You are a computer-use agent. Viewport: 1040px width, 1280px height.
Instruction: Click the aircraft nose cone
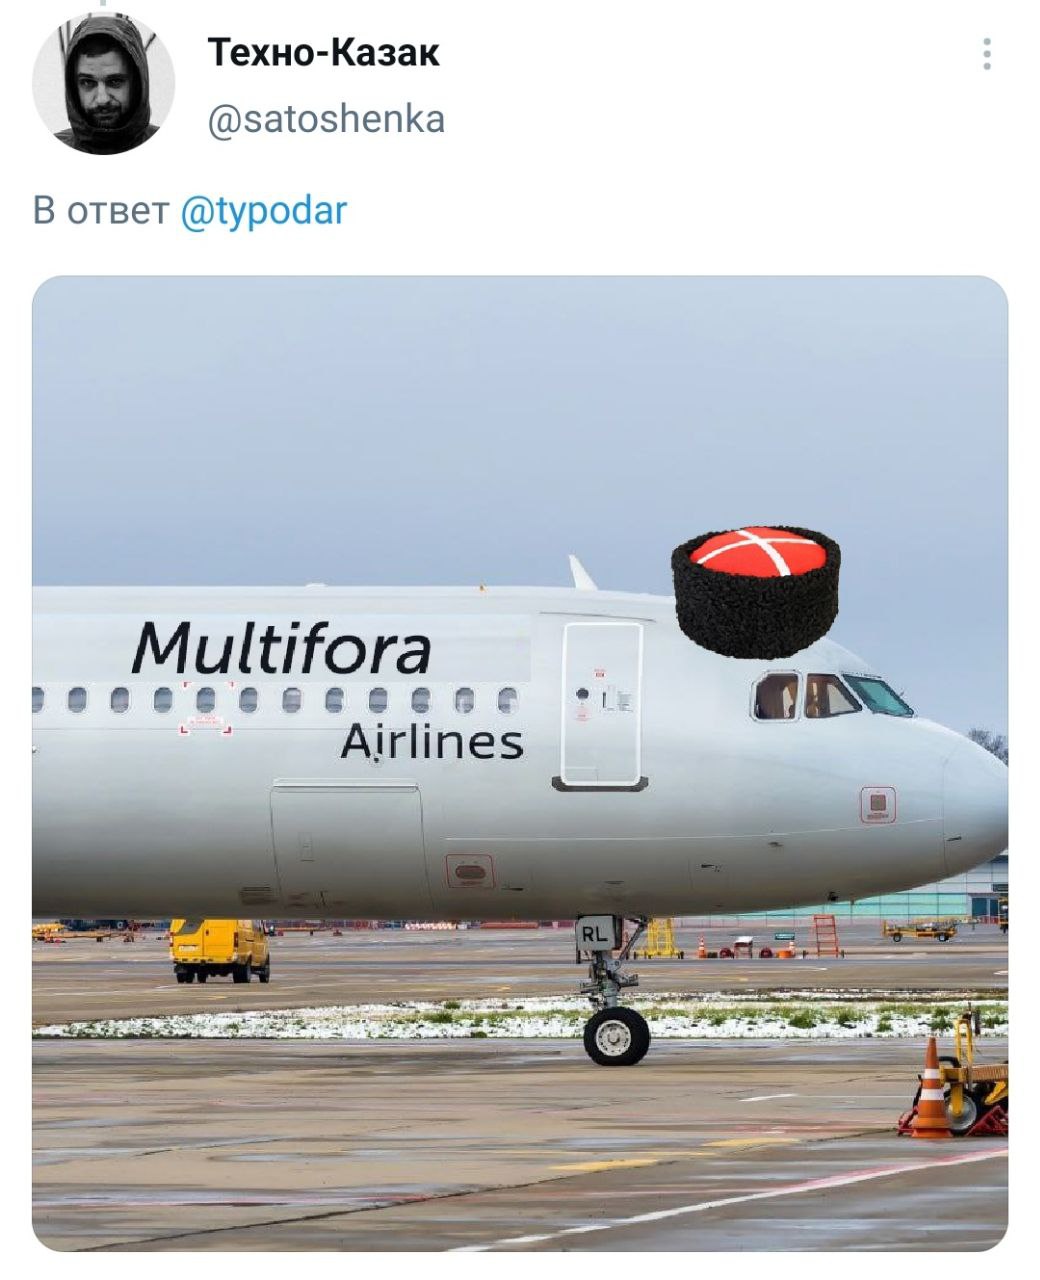(975, 805)
